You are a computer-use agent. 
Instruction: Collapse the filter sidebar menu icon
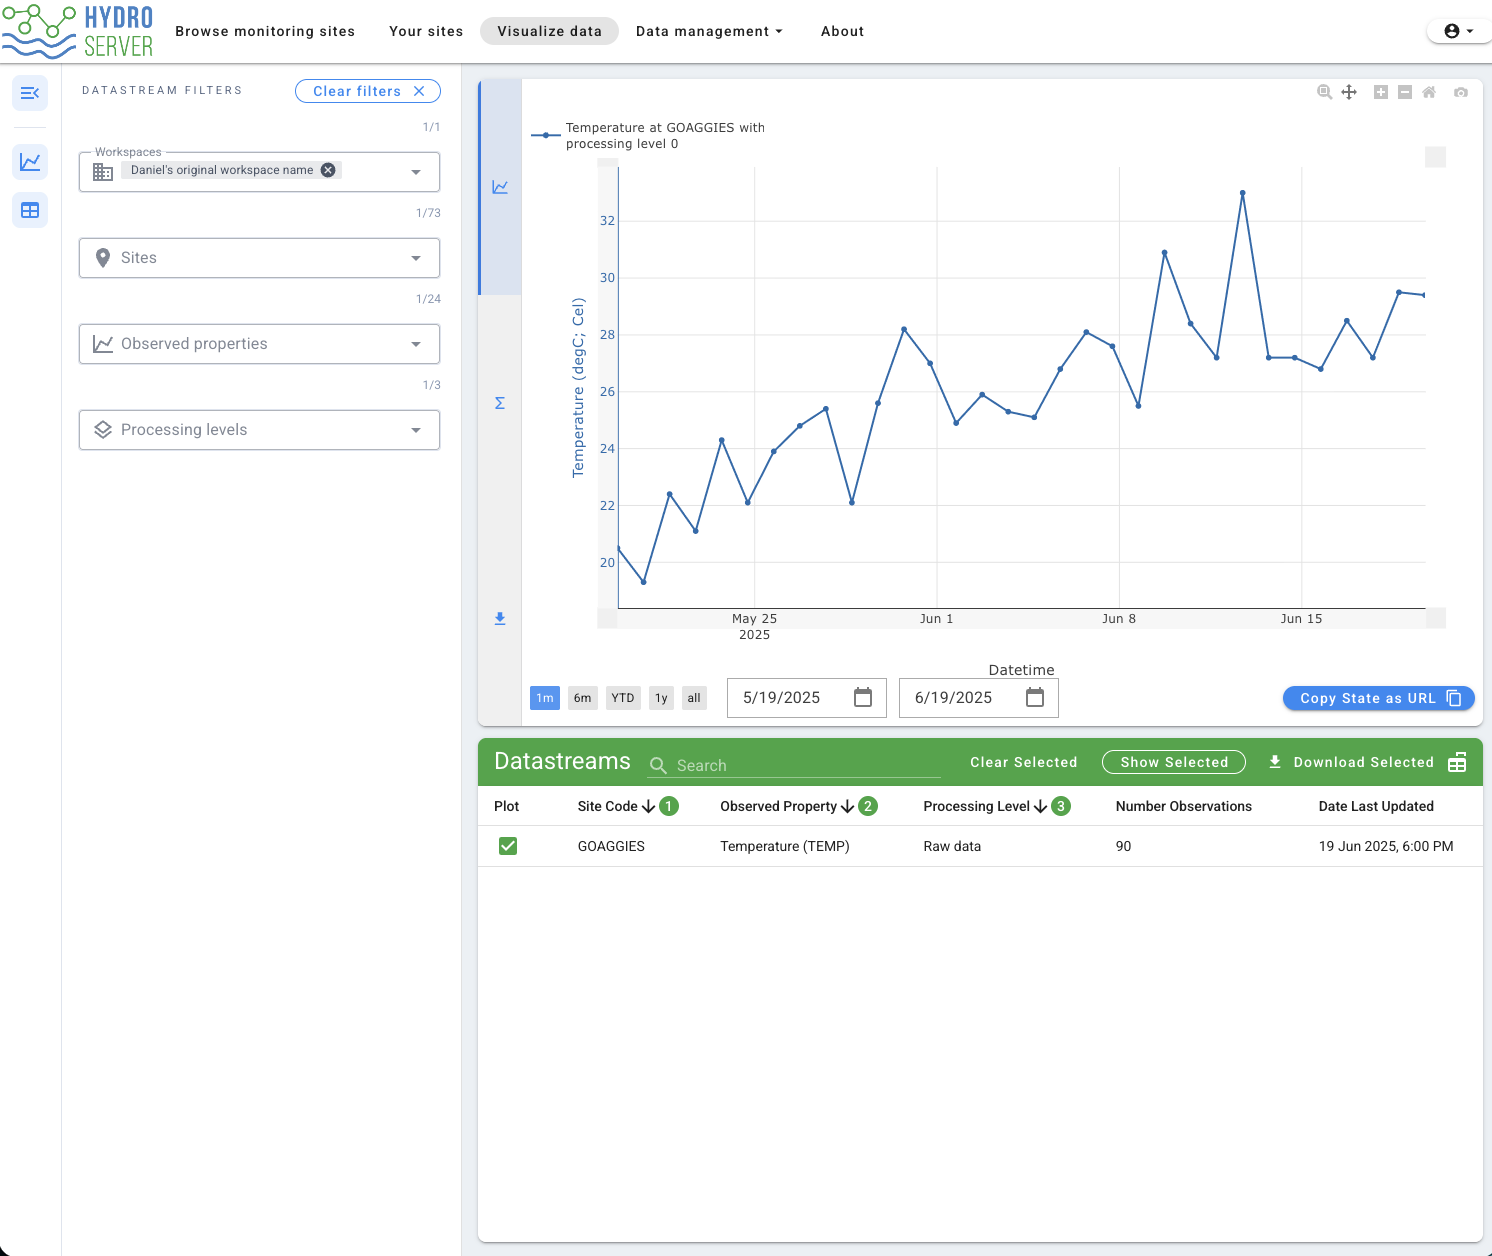(x=30, y=93)
